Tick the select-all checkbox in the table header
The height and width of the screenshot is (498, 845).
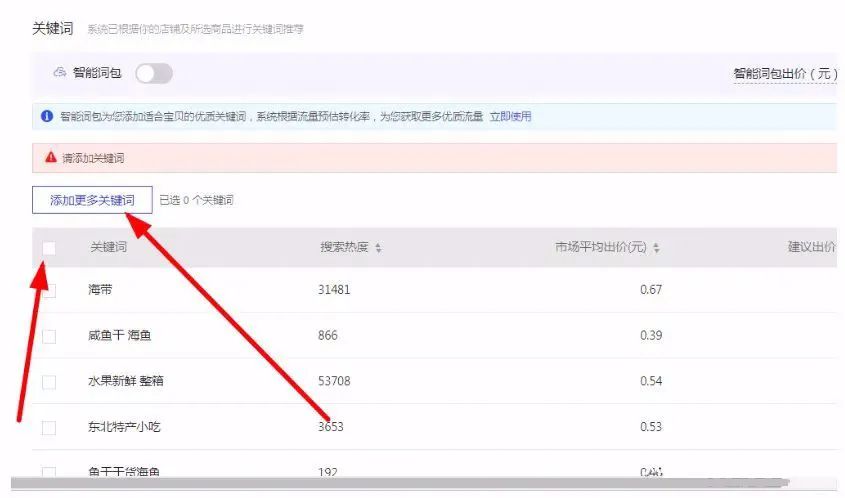[x=49, y=248]
